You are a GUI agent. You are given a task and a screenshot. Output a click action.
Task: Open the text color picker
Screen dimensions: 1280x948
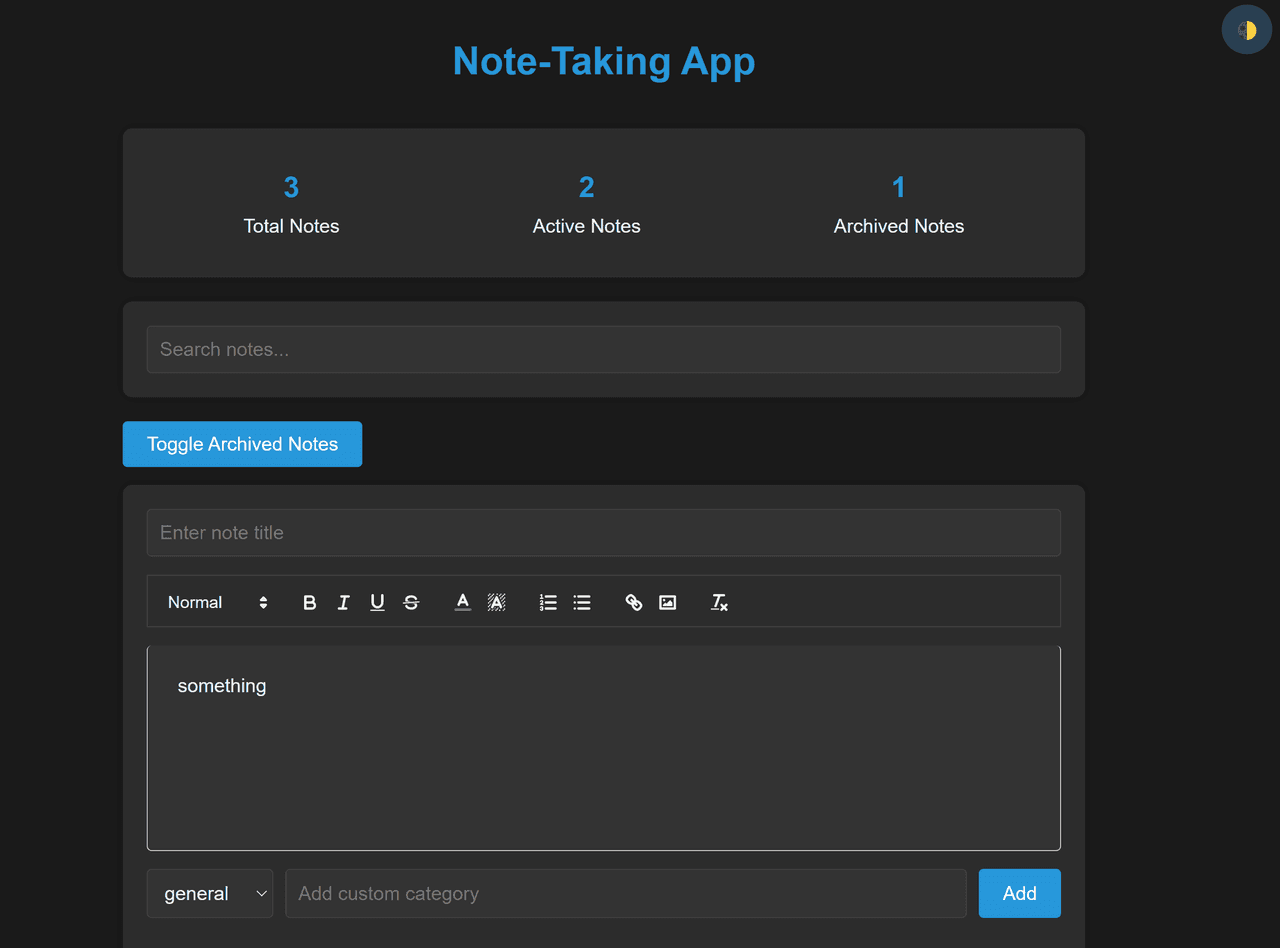click(463, 602)
